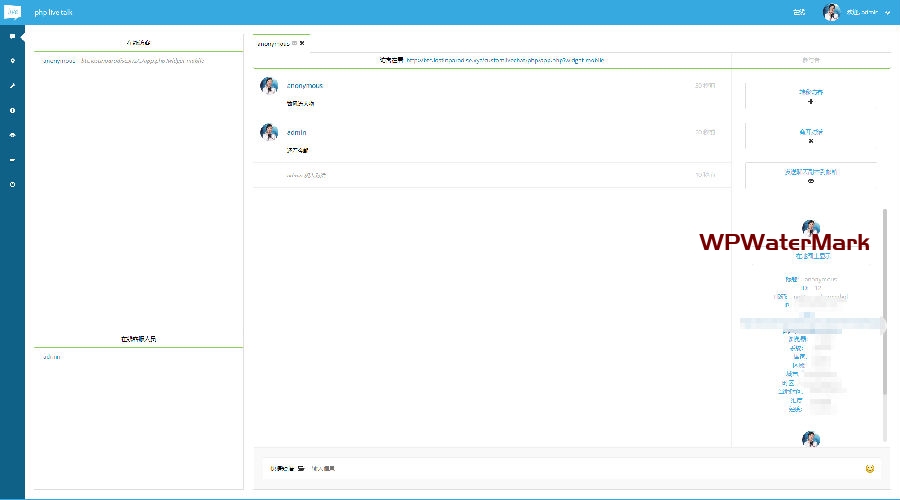Expand the admin user dropdown arrow
The width and height of the screenshot is (900, 500).
click(x=887, y=13)
